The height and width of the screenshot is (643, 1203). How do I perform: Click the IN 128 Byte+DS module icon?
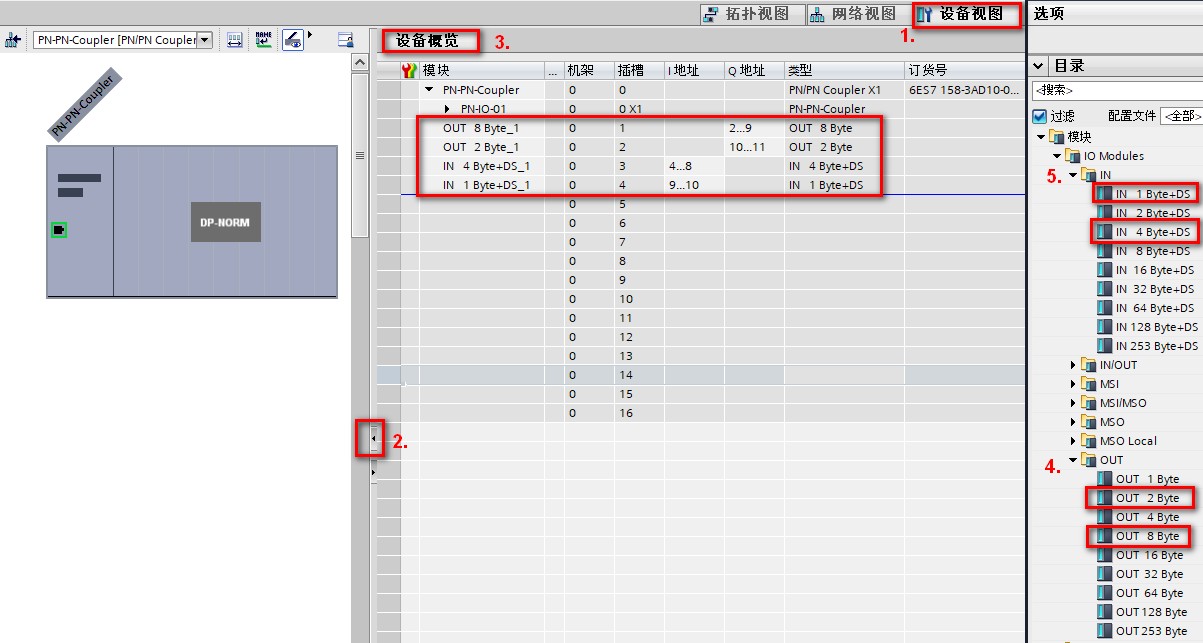pos(1104,327)
